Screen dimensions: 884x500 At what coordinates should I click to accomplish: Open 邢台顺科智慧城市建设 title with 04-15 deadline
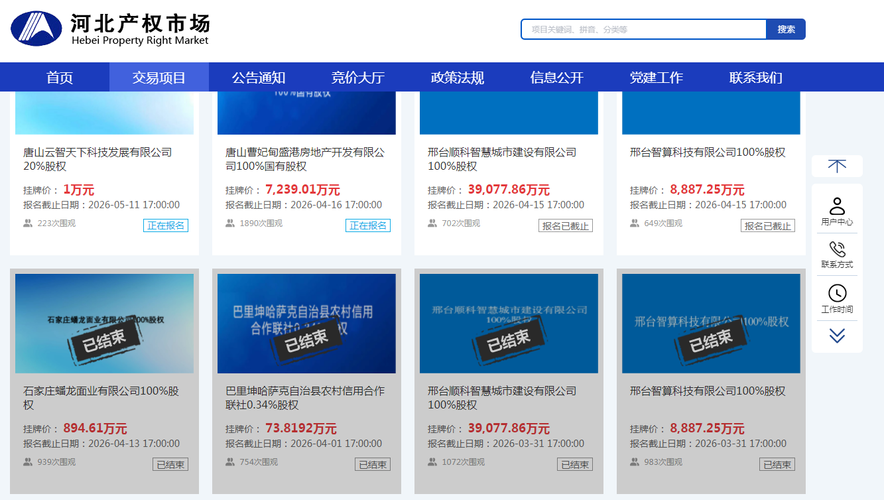502,159
